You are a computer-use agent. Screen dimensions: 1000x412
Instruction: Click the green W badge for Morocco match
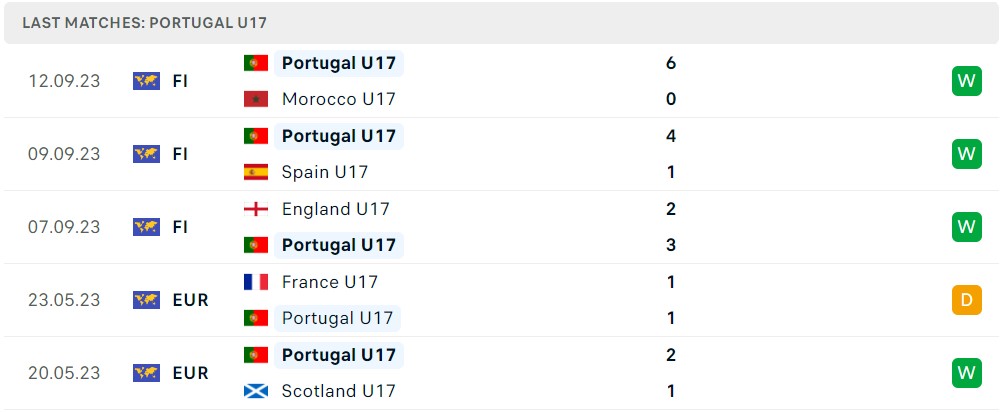click(966, 81)
